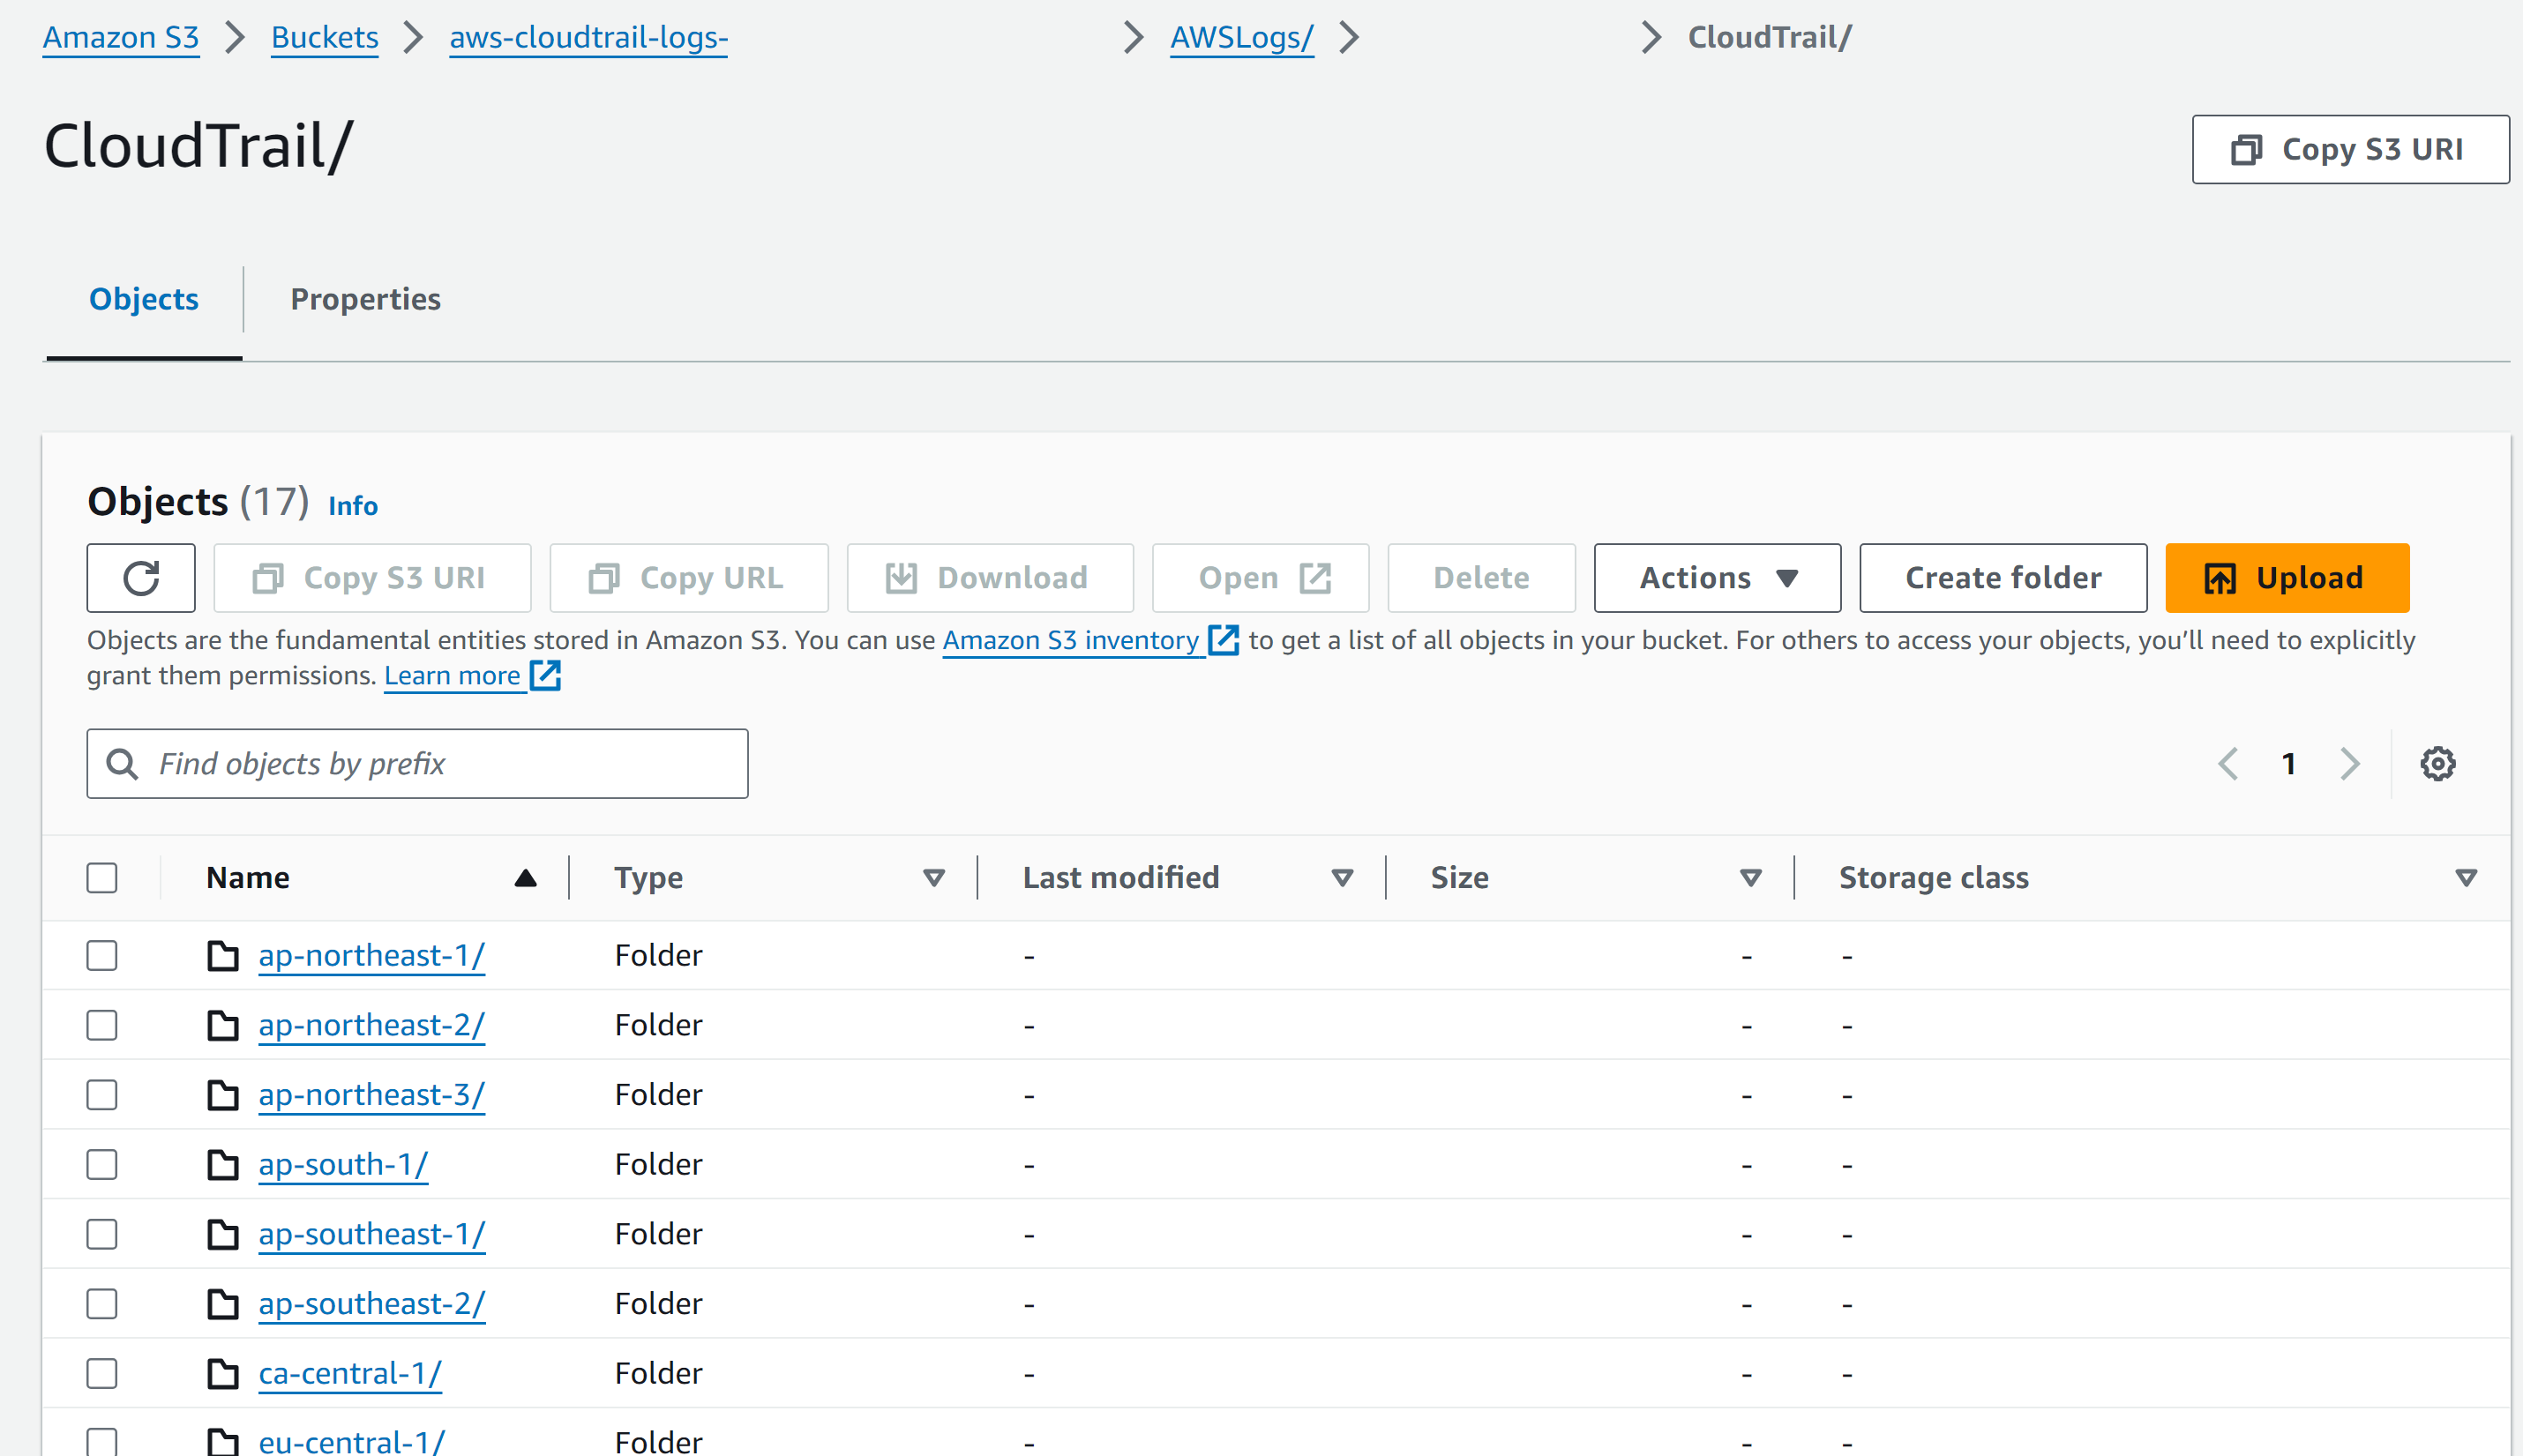Select the ap-northeast-1/ checkbox
The image size is (2523, 1456).
(102, 956)
